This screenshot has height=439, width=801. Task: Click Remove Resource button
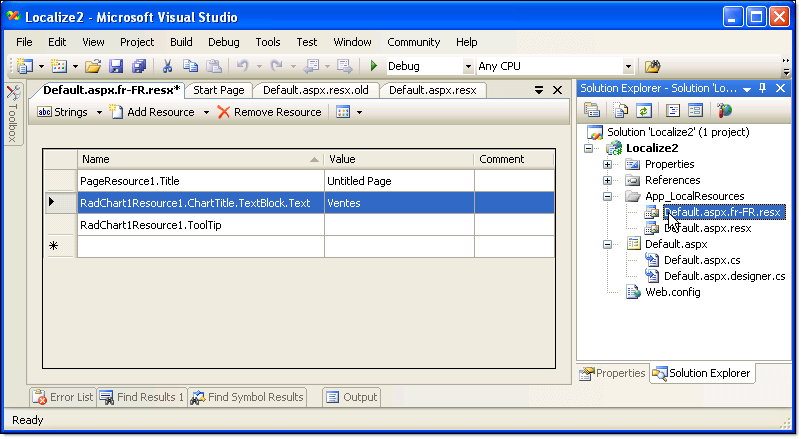(x=270, y=112)
